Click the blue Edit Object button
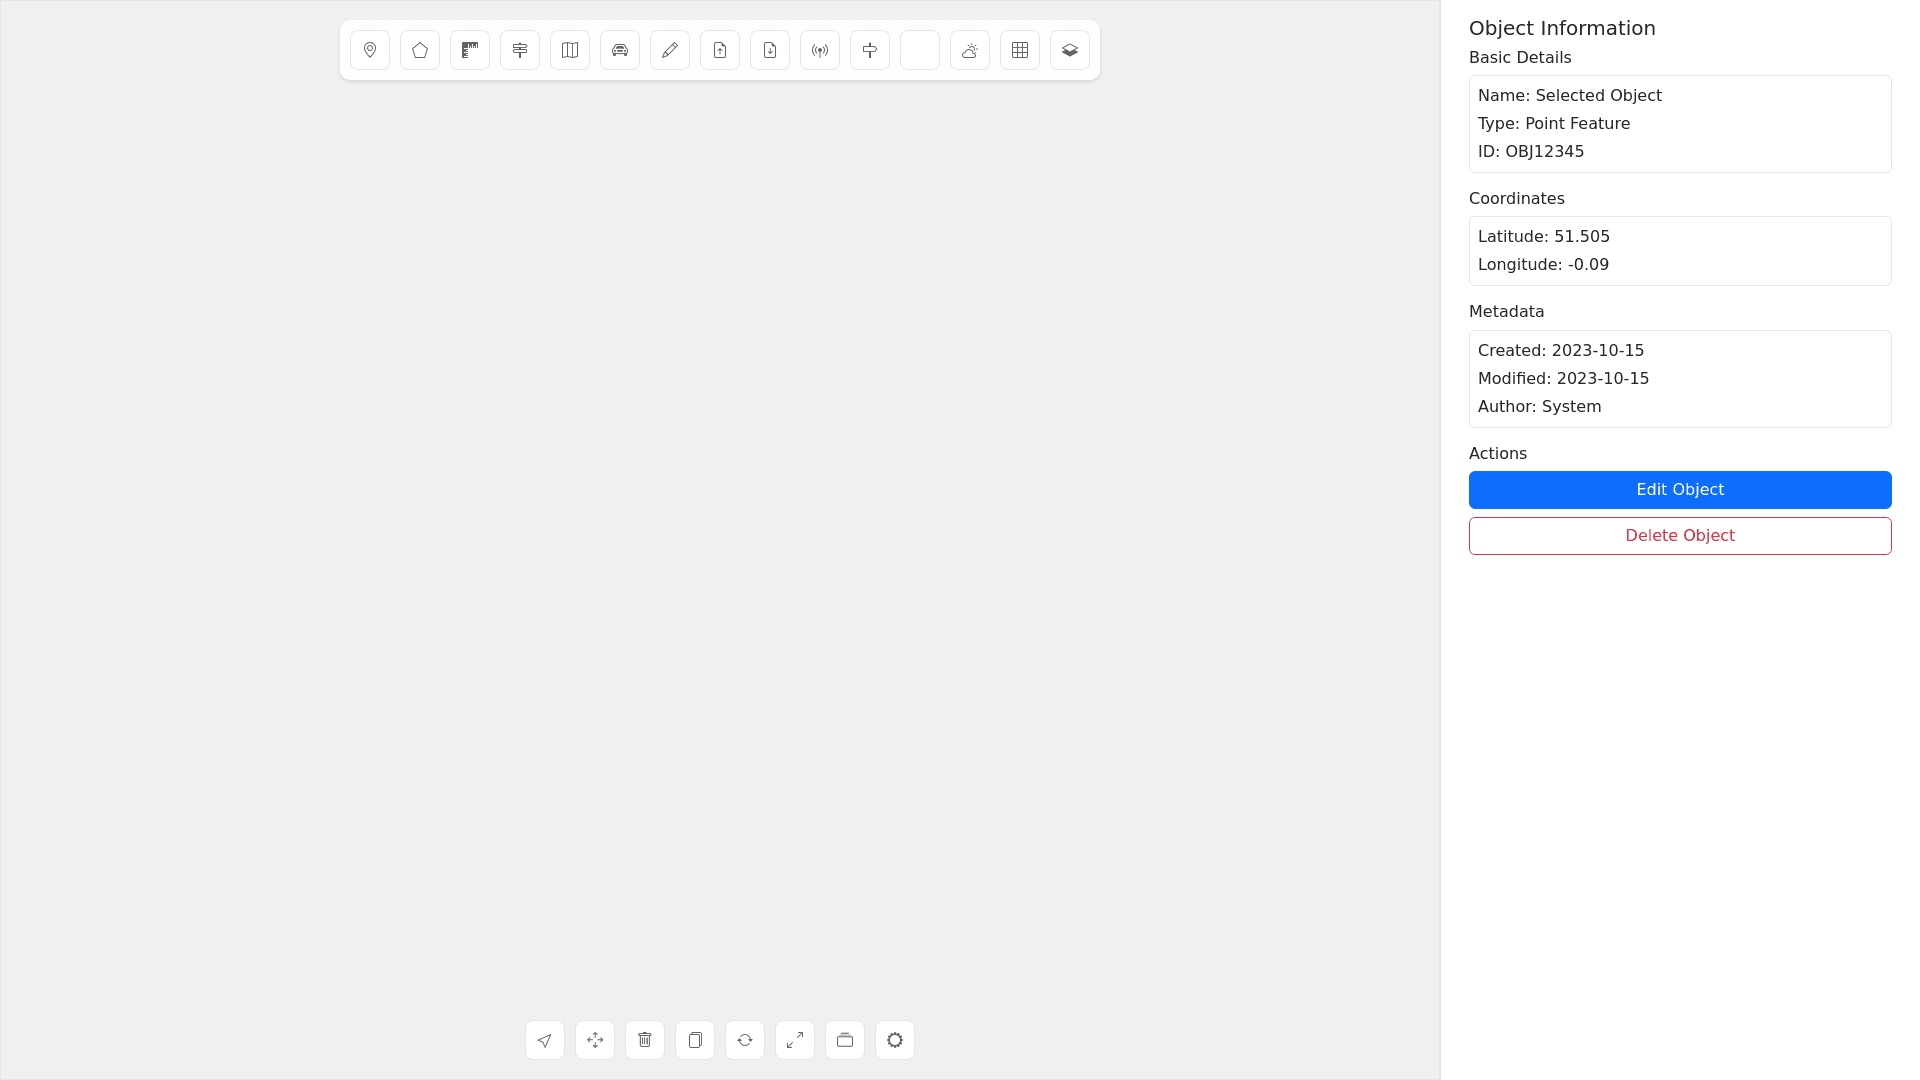The image size is (1920, 1080). point(1680,490)
